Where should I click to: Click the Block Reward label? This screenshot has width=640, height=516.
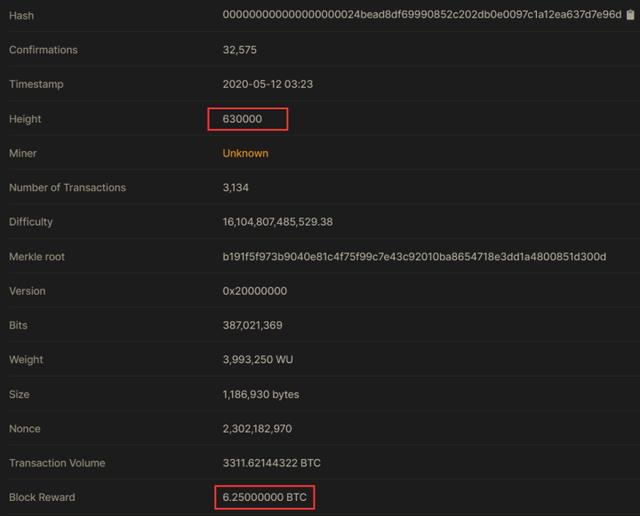coord(42,497)
